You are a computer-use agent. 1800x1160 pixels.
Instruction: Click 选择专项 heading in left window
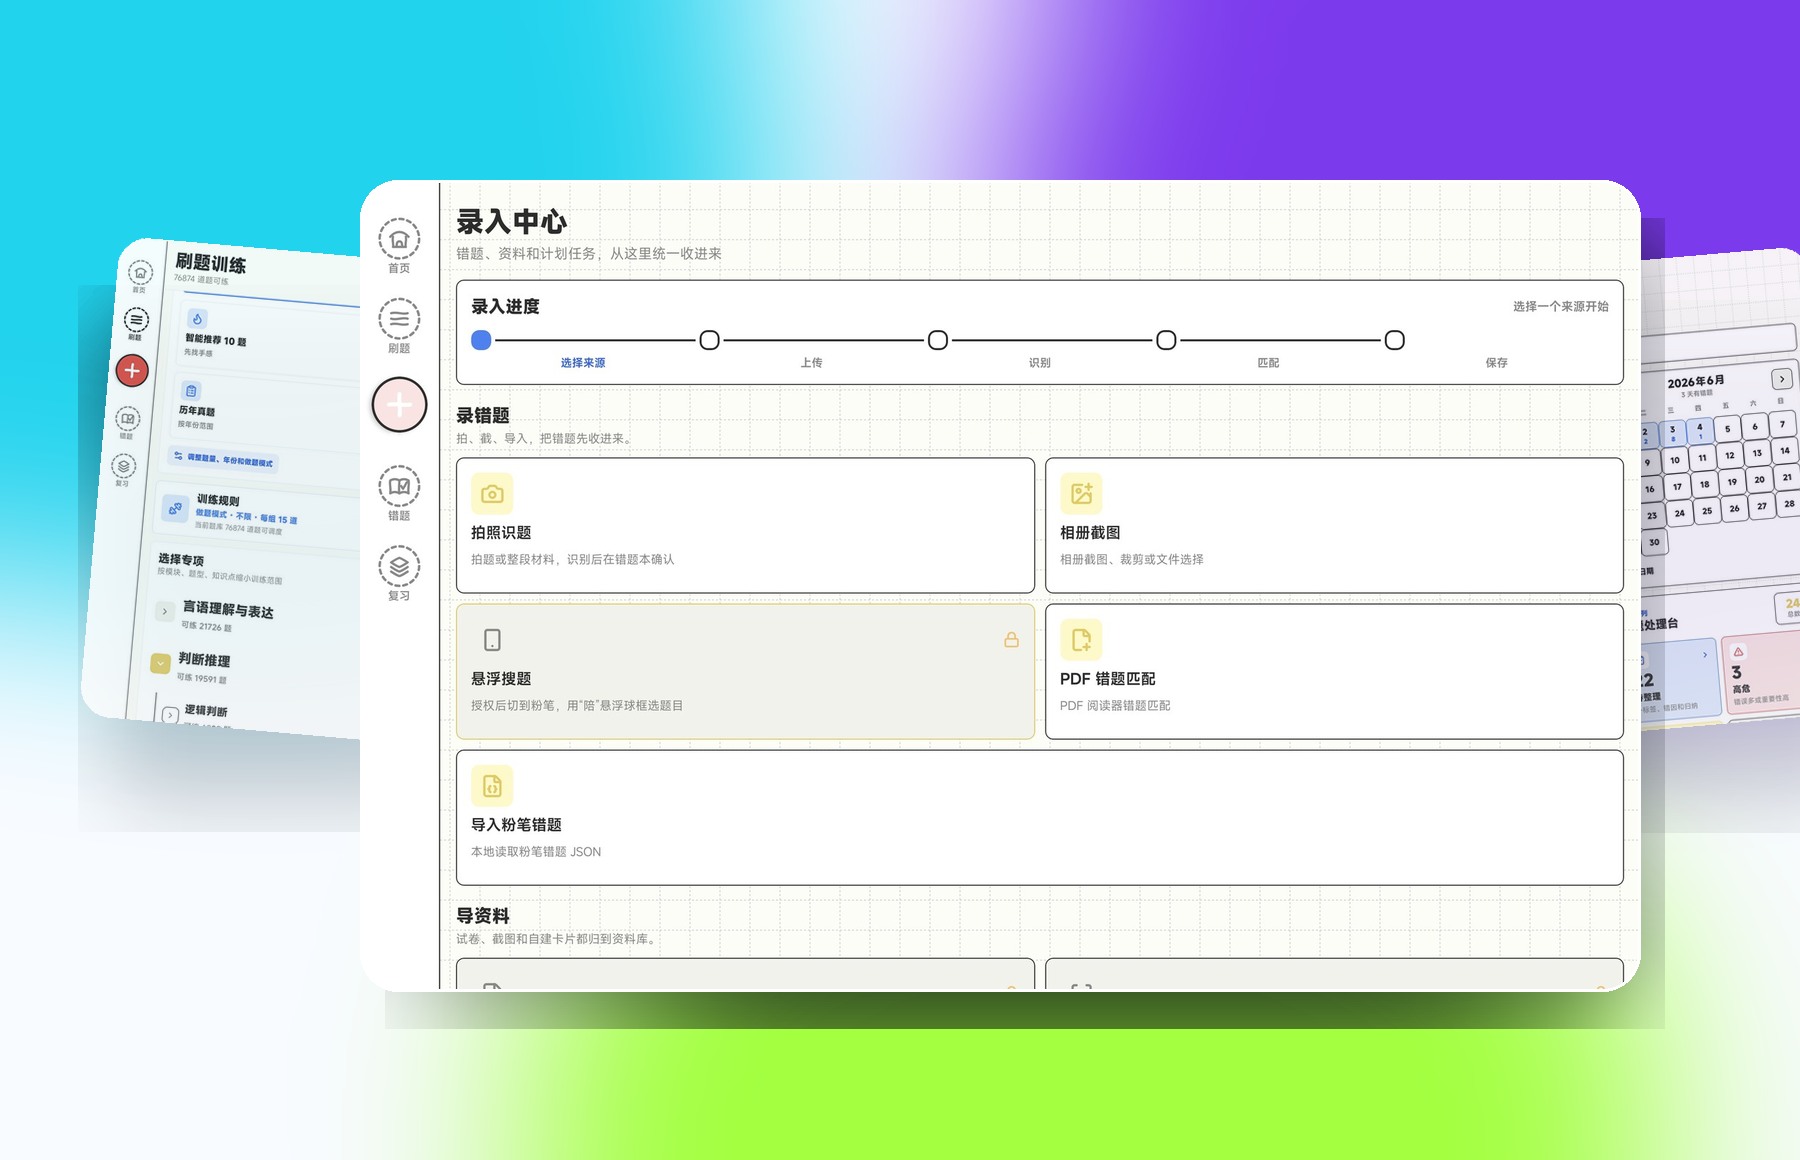pyautogui.click(x=181, y=560)
